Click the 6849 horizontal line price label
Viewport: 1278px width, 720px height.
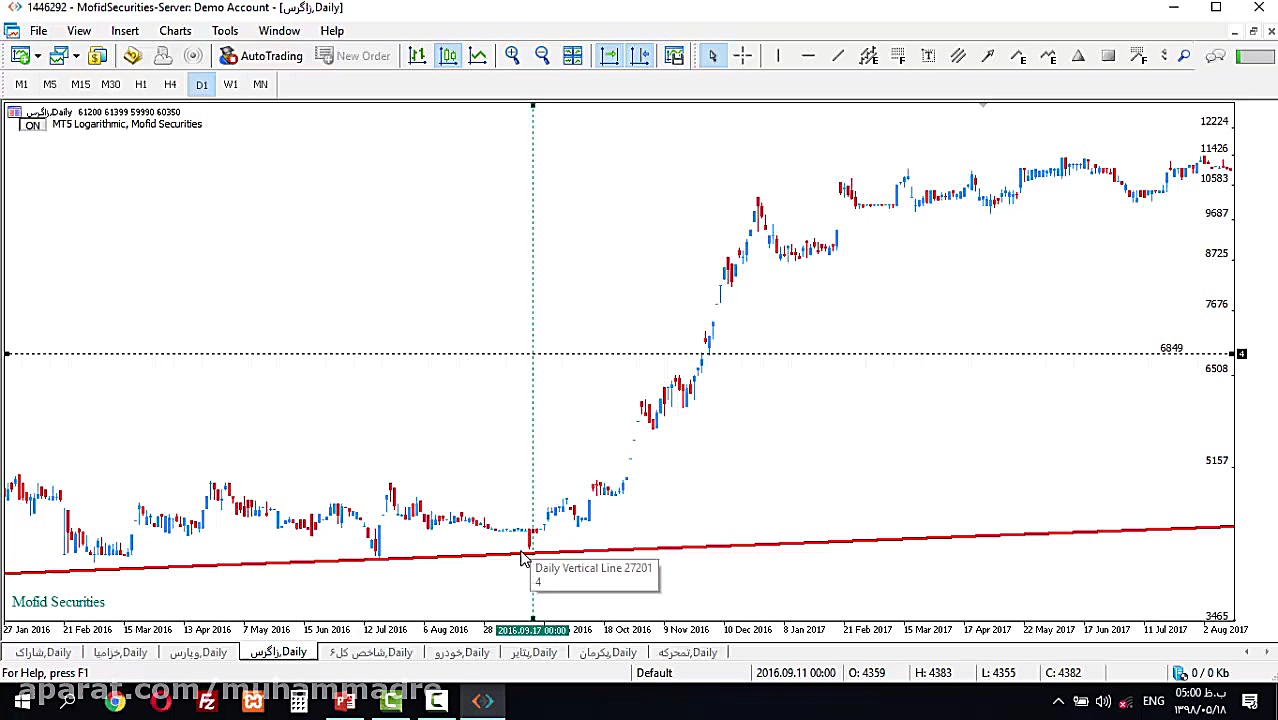pos(1171,348)
